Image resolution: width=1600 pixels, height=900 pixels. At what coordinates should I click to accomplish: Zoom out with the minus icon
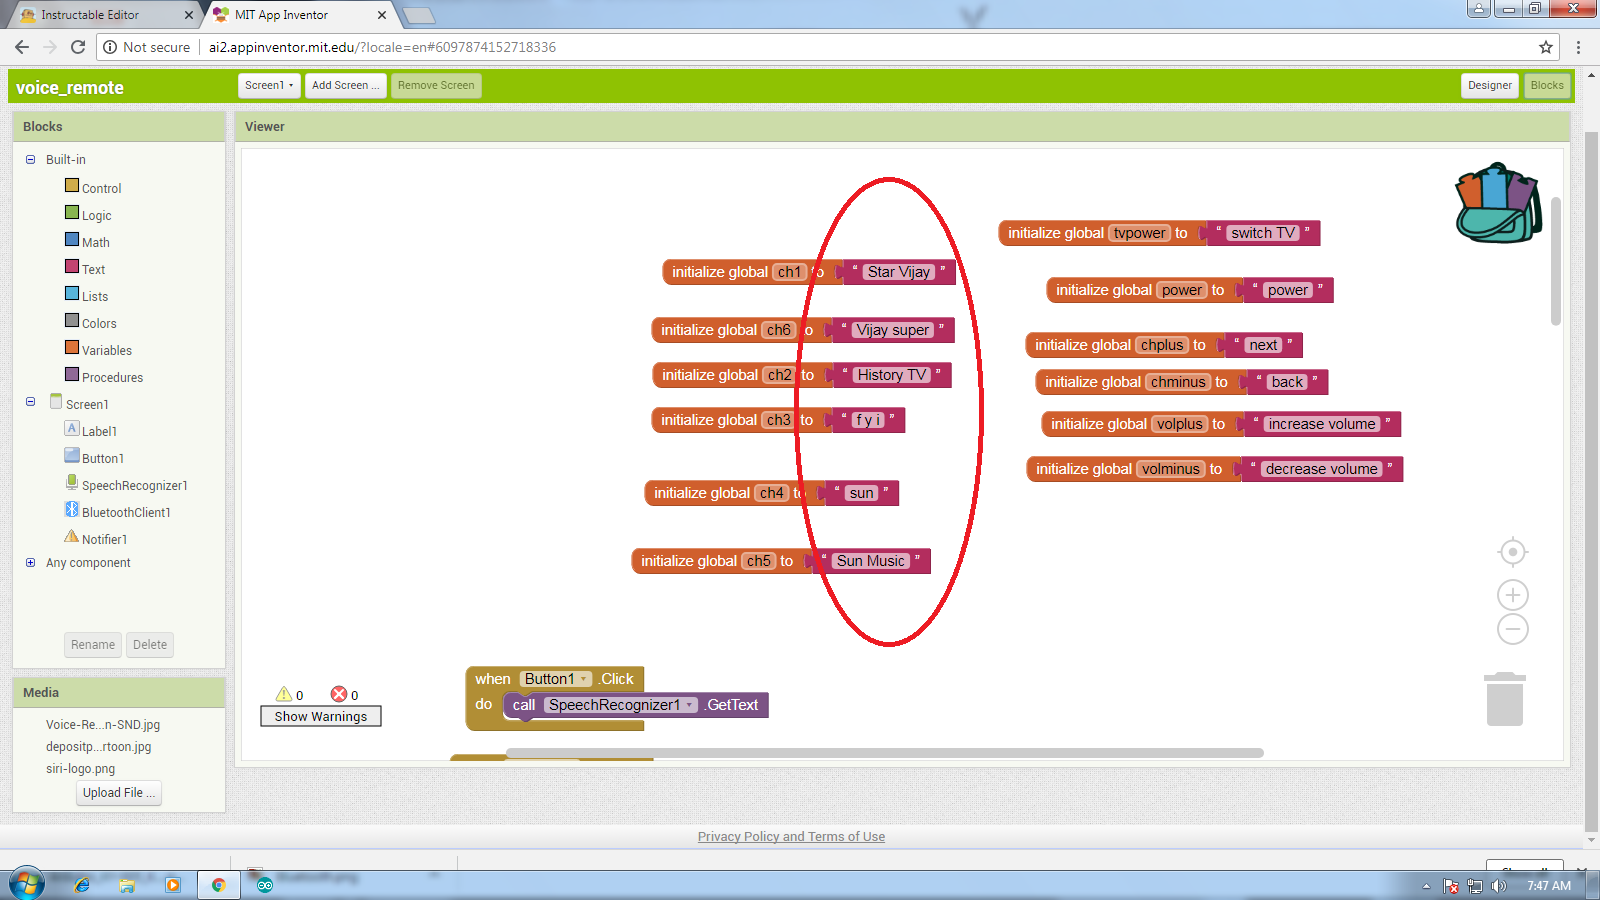point(1513,629)
